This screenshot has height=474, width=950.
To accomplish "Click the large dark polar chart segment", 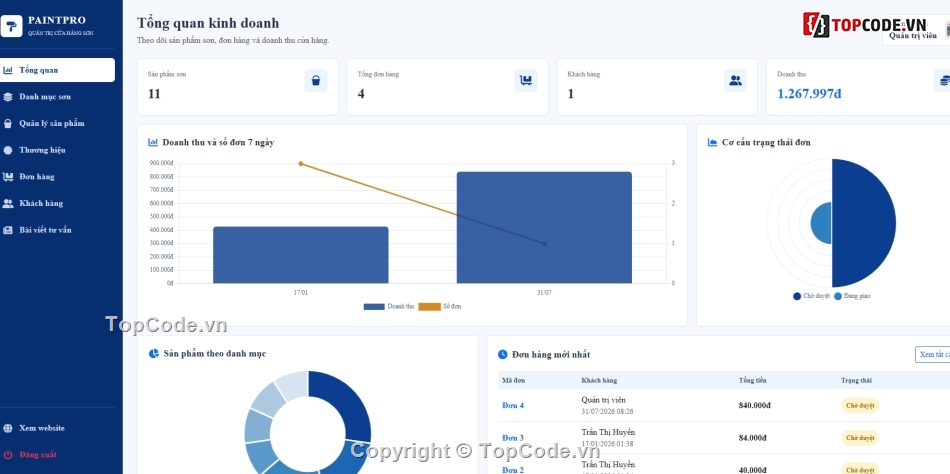I will tap(866, 223).
